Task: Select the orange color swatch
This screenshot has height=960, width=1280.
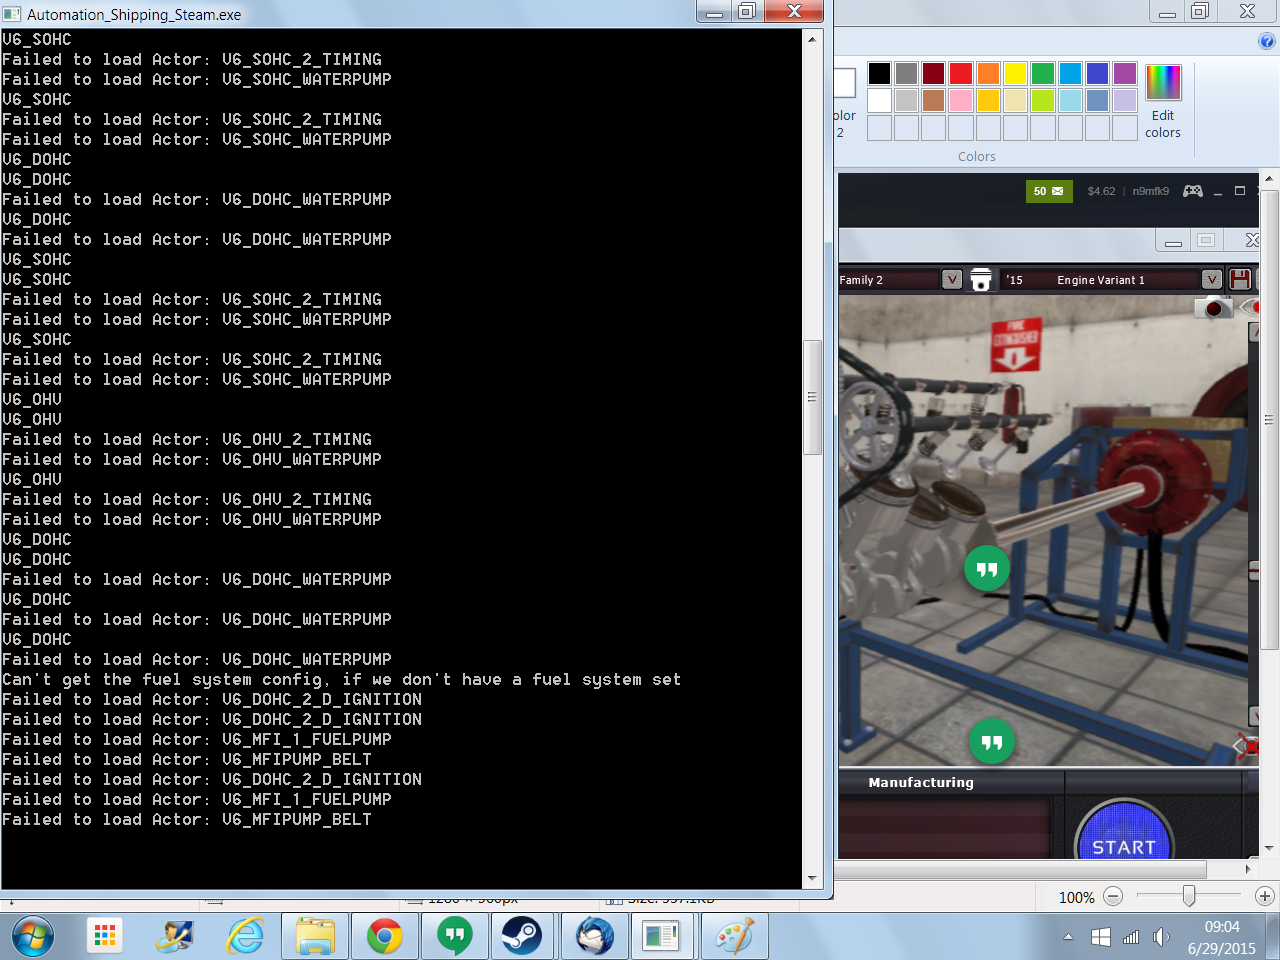Action: pos(988,73)
